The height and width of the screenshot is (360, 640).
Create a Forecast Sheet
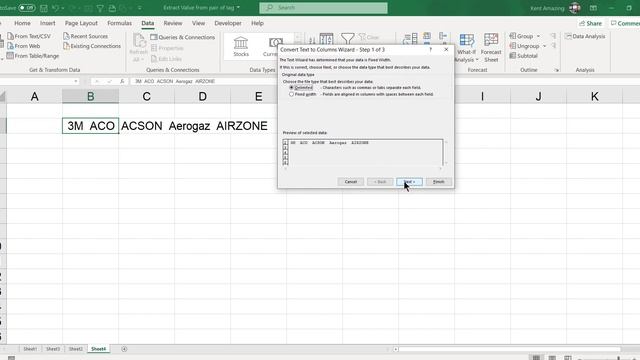491,48
